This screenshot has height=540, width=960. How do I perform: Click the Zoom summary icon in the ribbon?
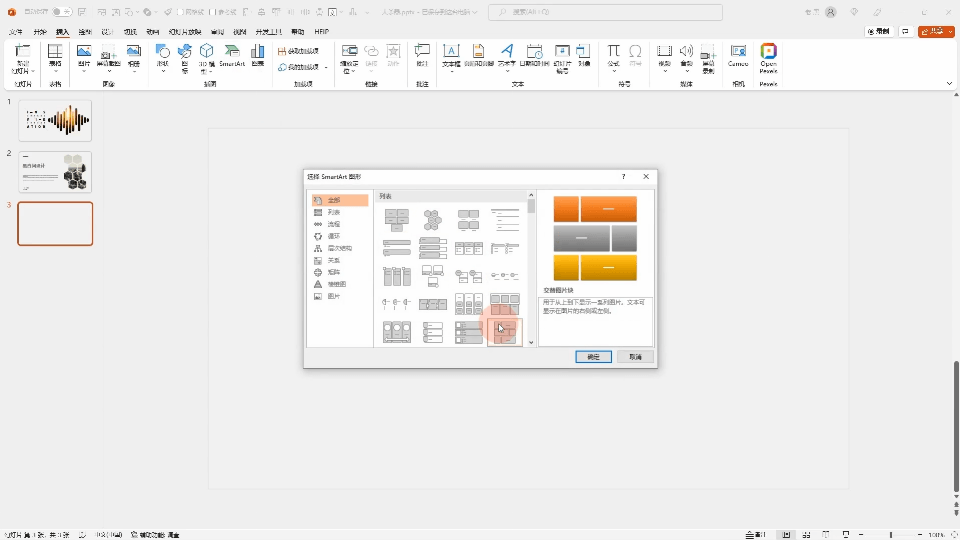click(x=350, y=51)
